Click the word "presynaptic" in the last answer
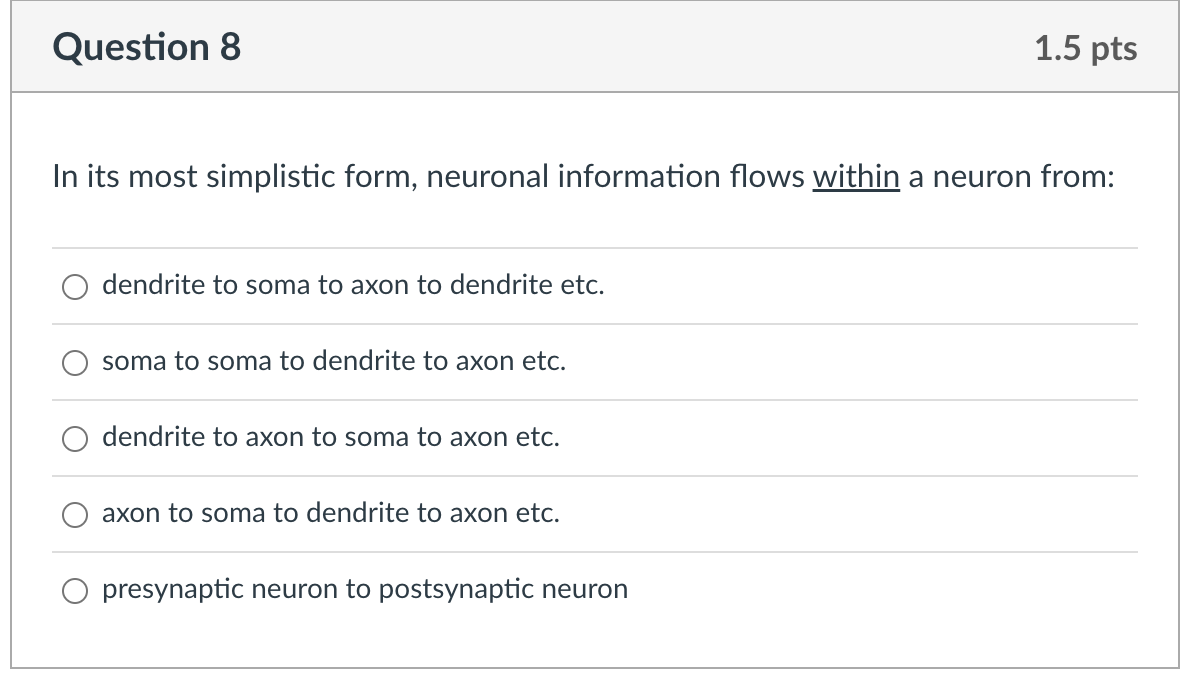The width and height of the screenshot is (1202, 680). pyautogui.click(x=173, y=590)
